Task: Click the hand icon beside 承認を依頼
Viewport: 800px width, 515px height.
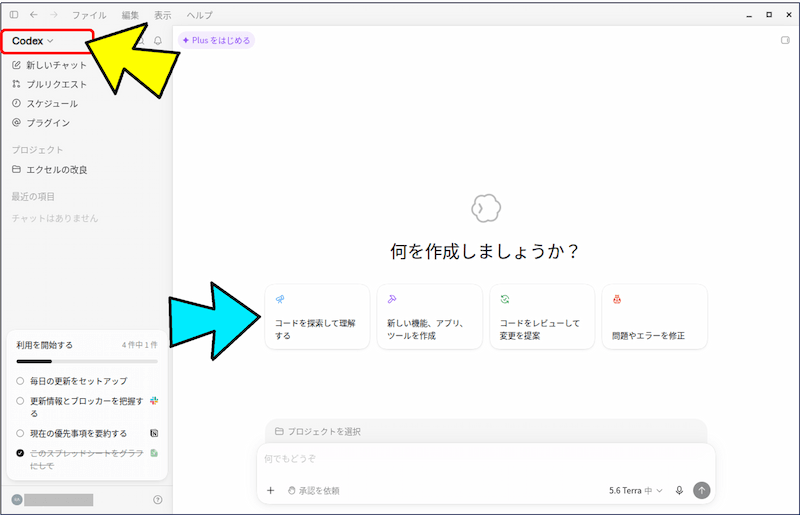Action: [292, 491]
